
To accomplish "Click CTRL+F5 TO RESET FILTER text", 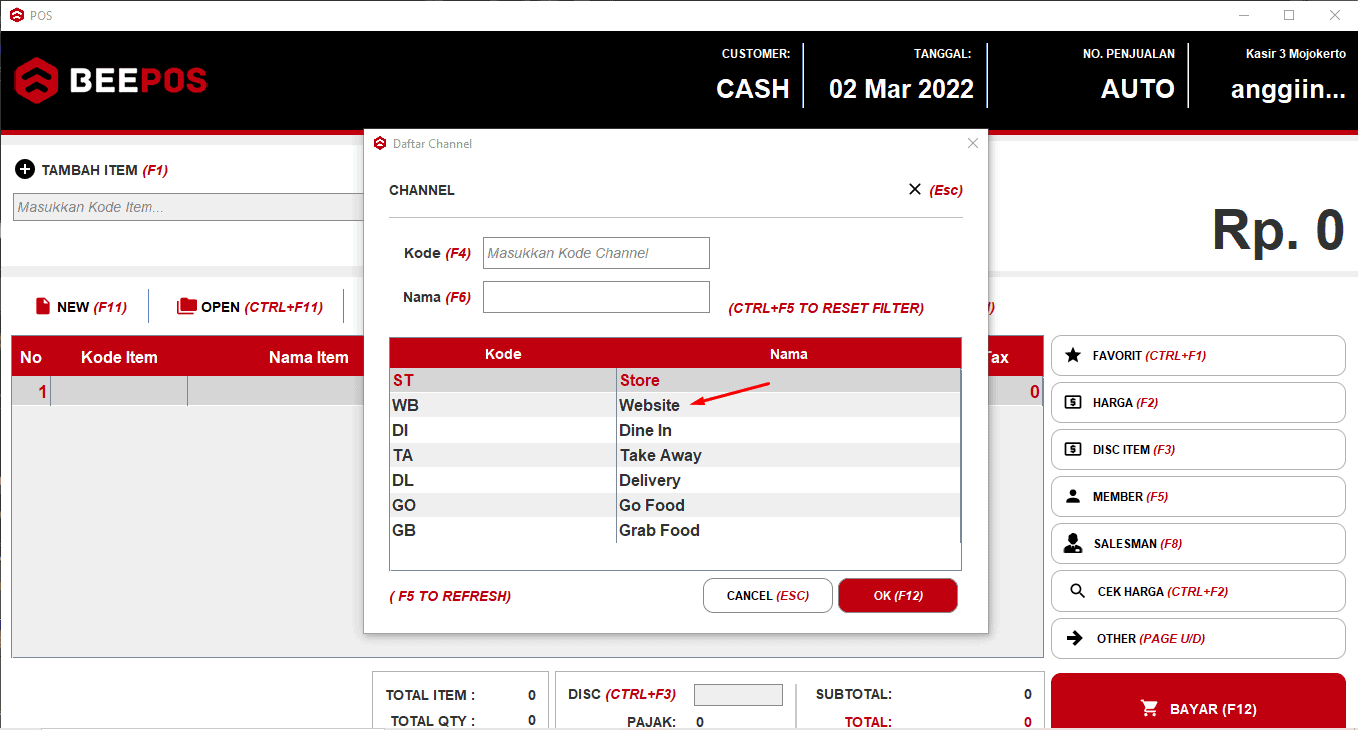I will coord(826,308).
